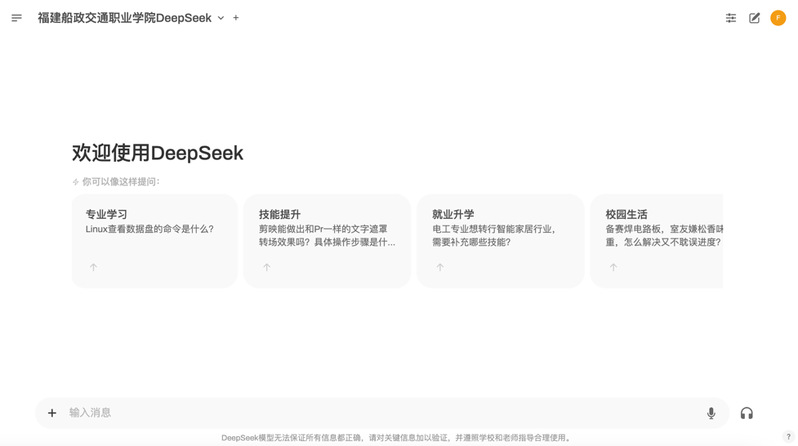Open the sidebar with the hamburger menu icon

click(16, 18)
